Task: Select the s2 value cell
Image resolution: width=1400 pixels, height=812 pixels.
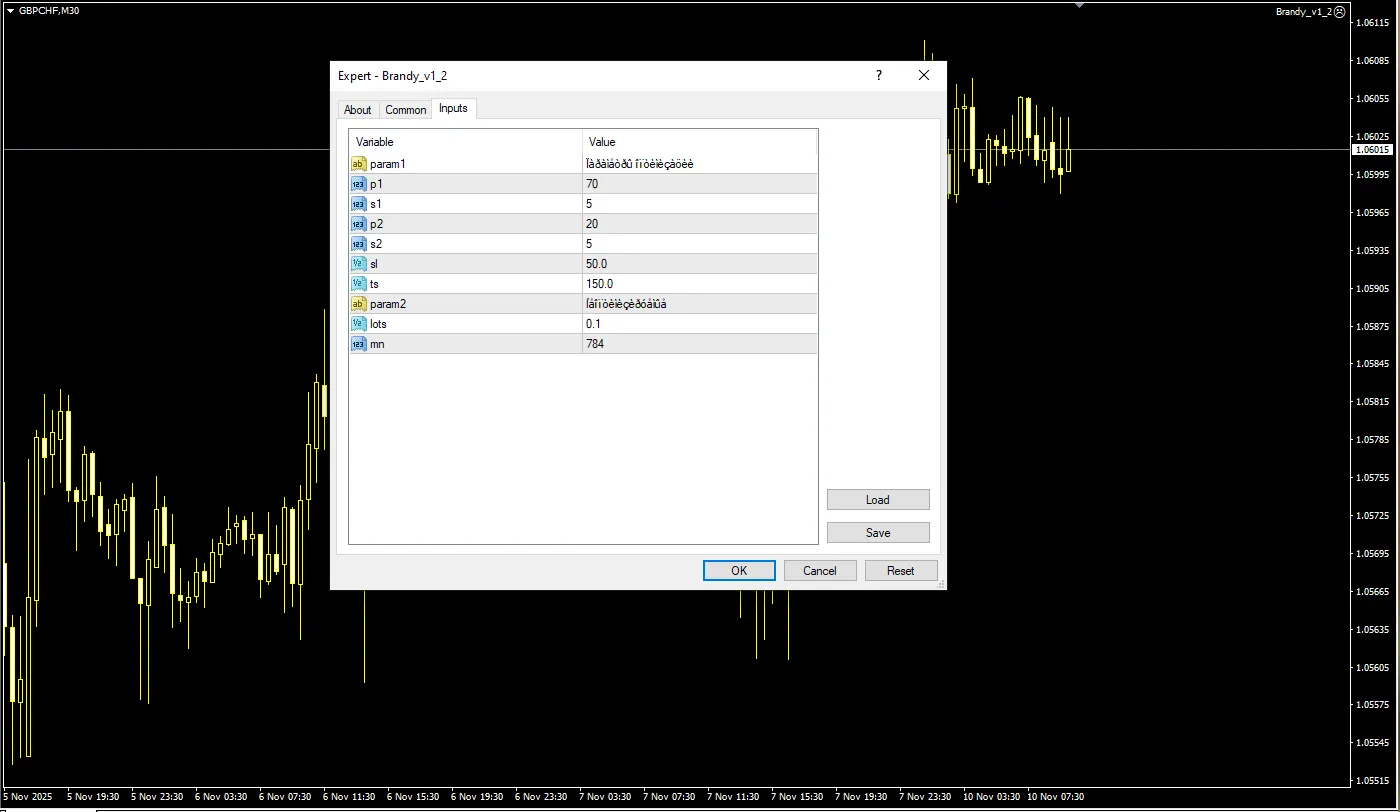Action: point(700,243)
